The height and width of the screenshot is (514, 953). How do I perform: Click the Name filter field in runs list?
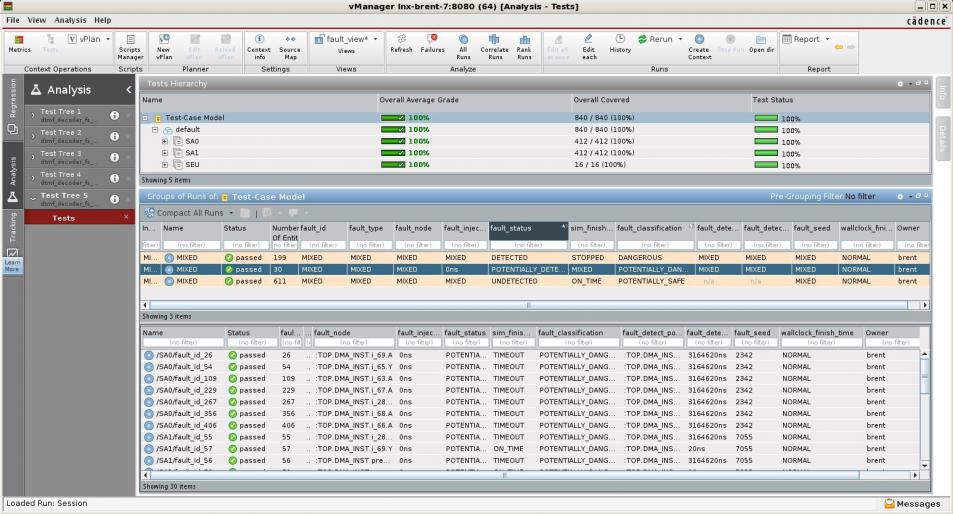[183, 343]
